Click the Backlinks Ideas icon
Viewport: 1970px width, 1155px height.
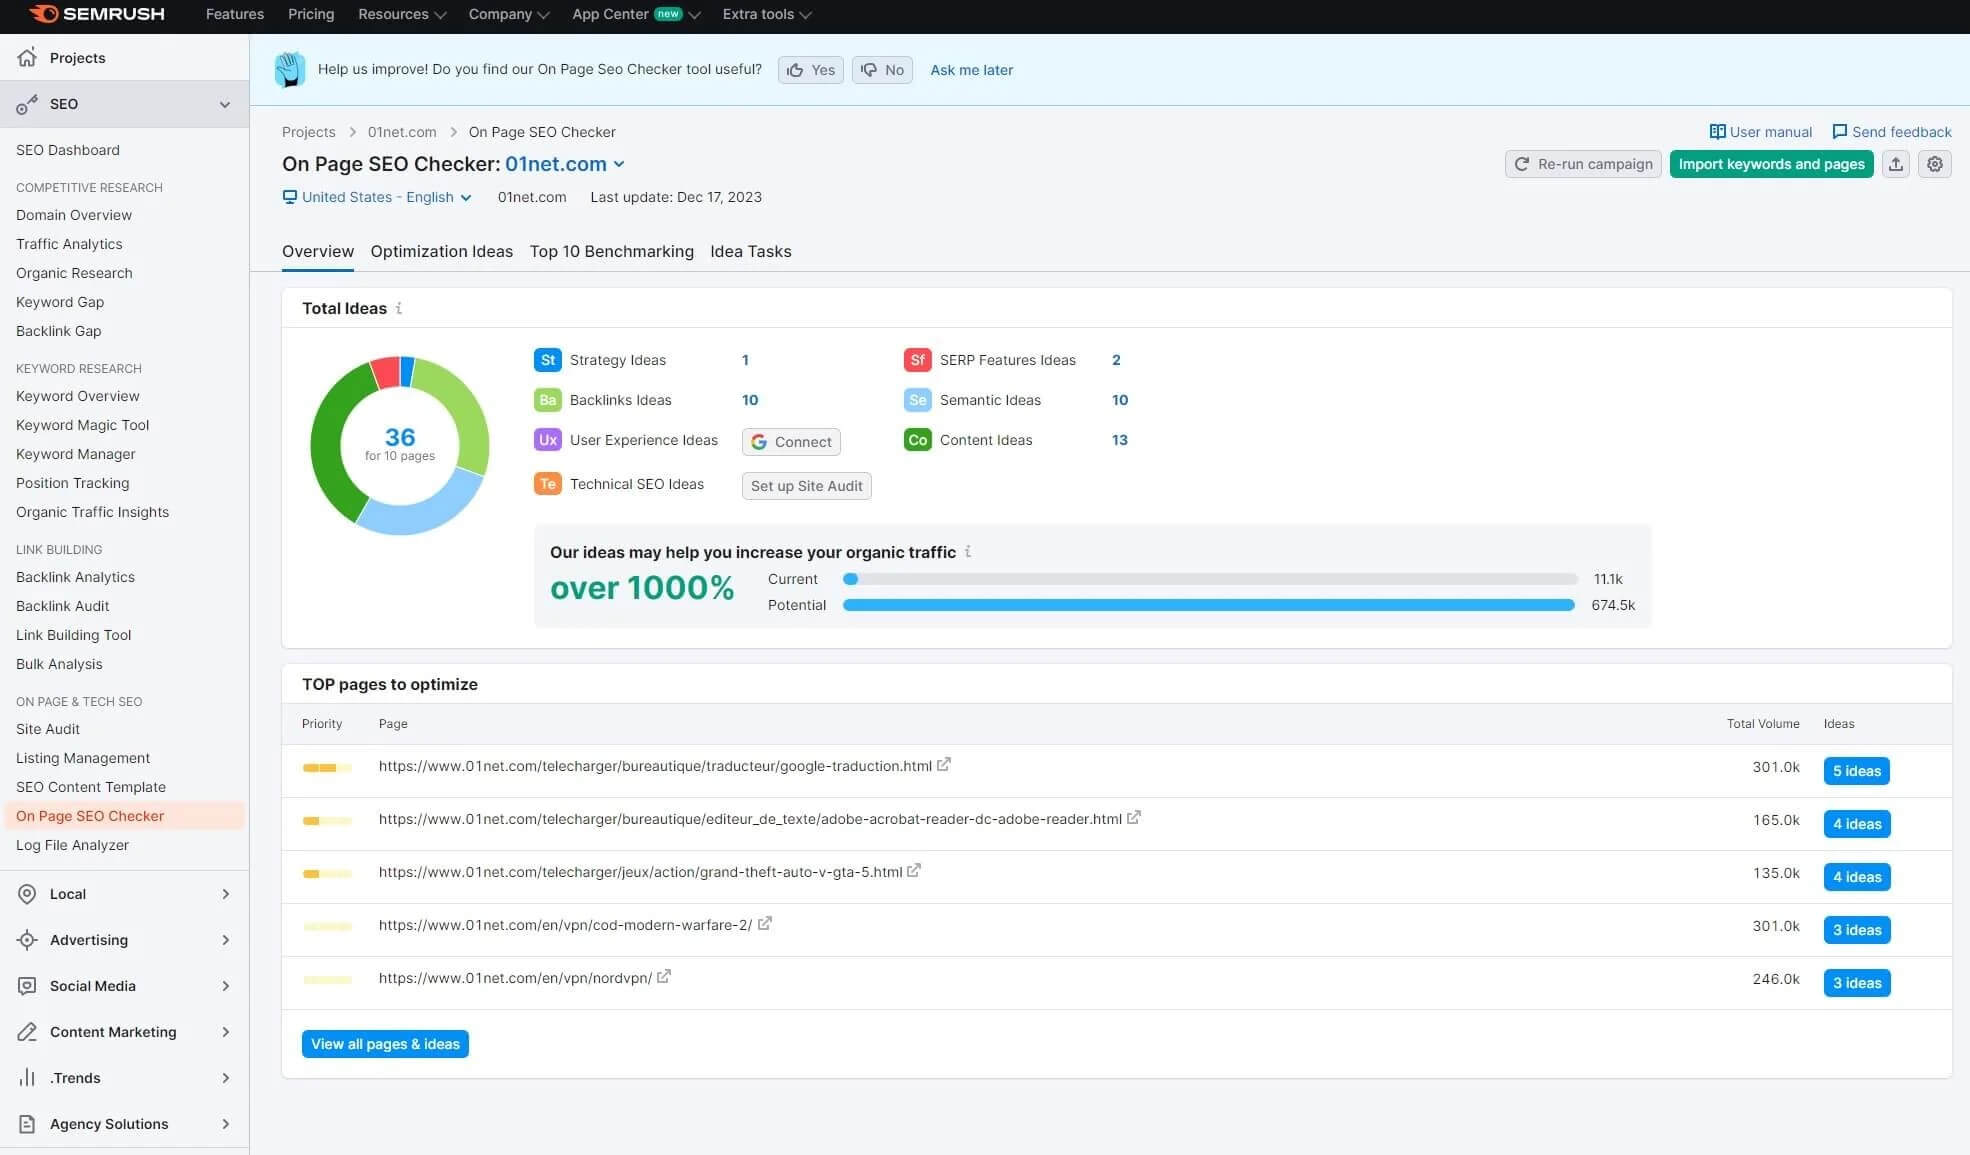(544, 400)
